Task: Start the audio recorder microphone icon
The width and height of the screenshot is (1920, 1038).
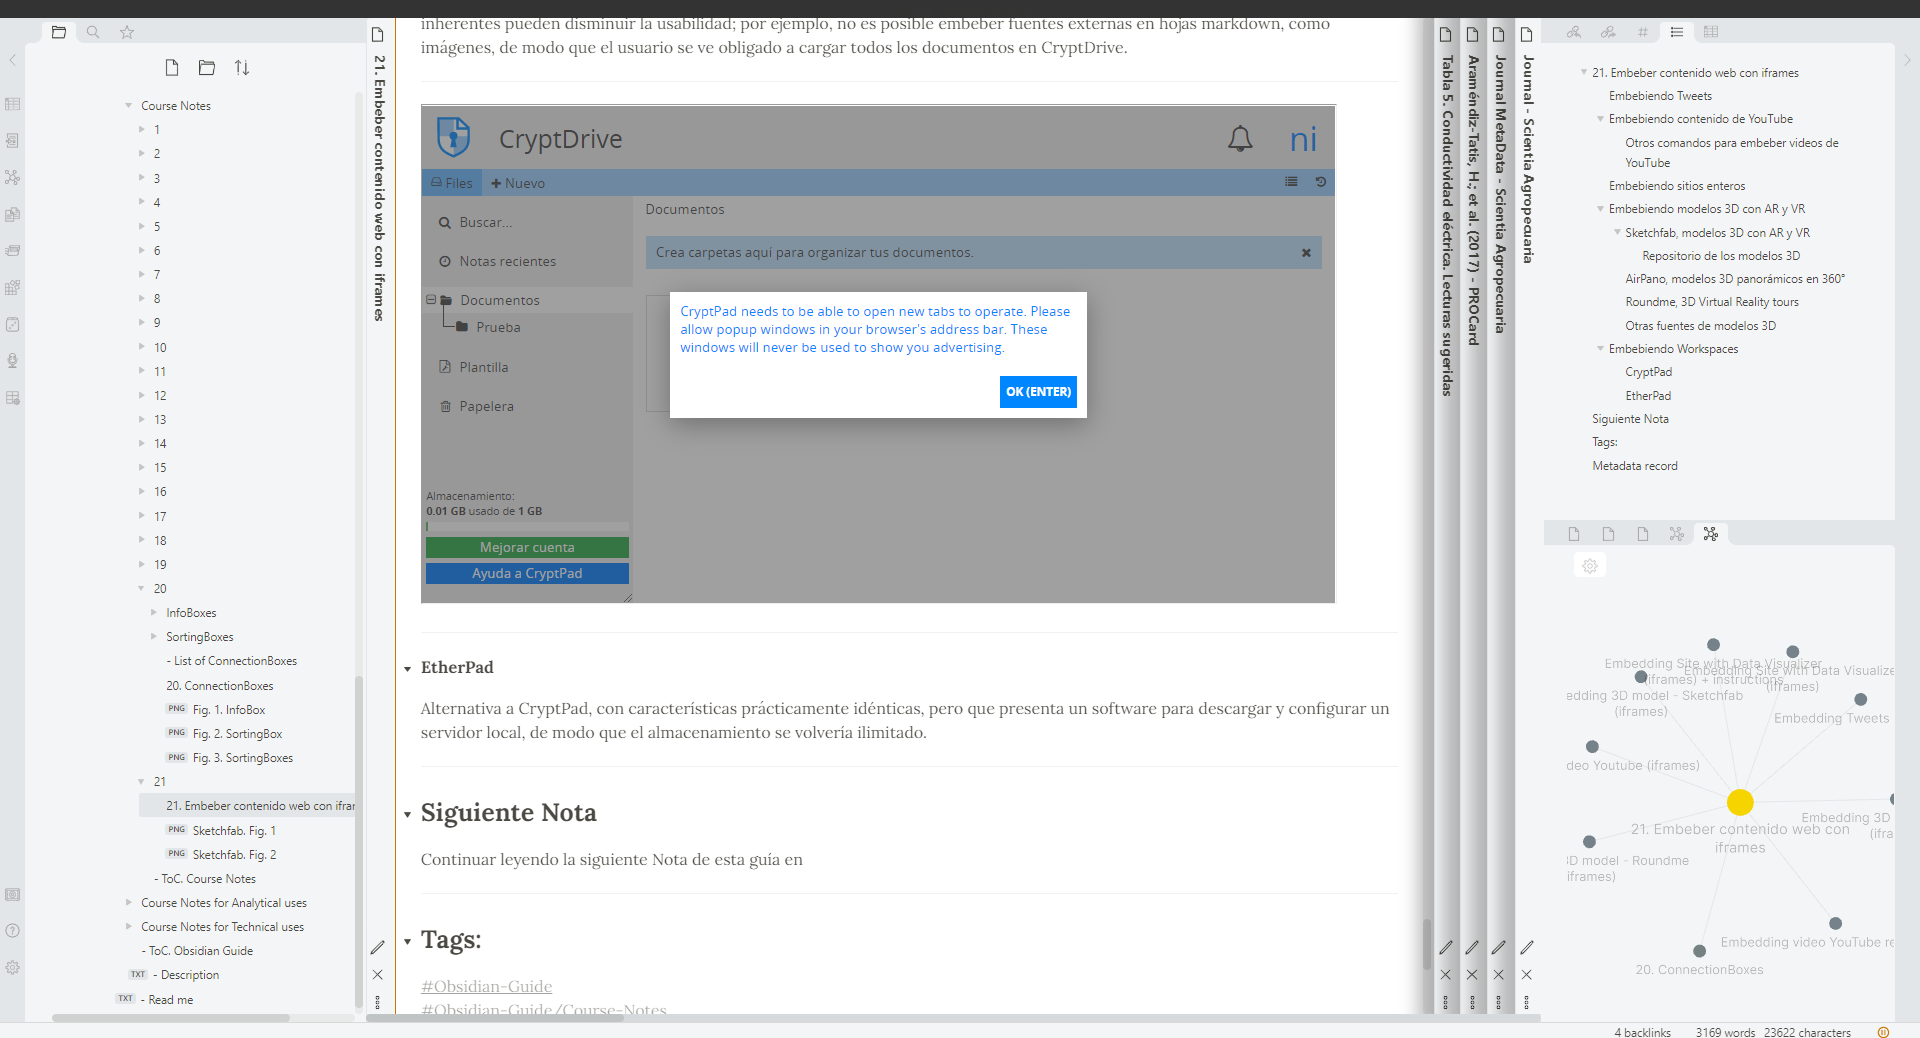Action: coord(12,361)
